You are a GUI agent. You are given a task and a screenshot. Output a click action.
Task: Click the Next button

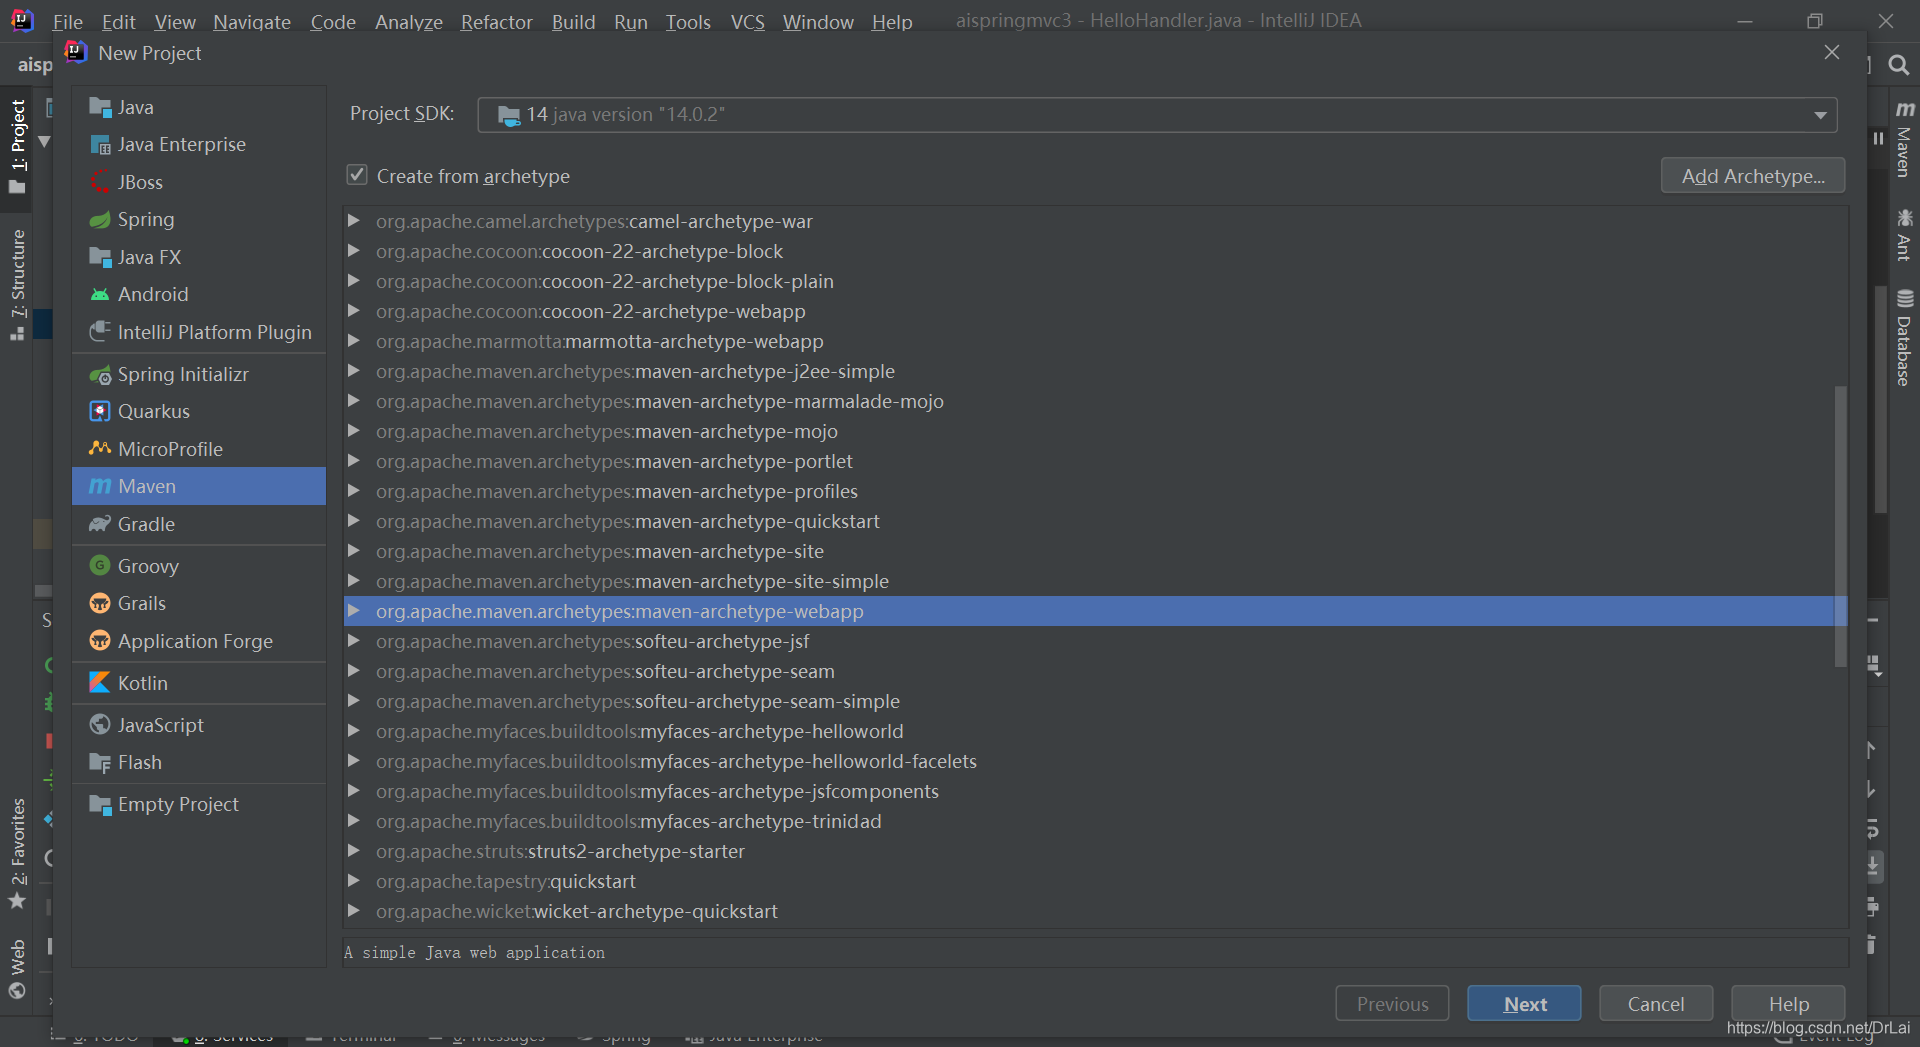pyautogui.click(x=1524, y=1004)
